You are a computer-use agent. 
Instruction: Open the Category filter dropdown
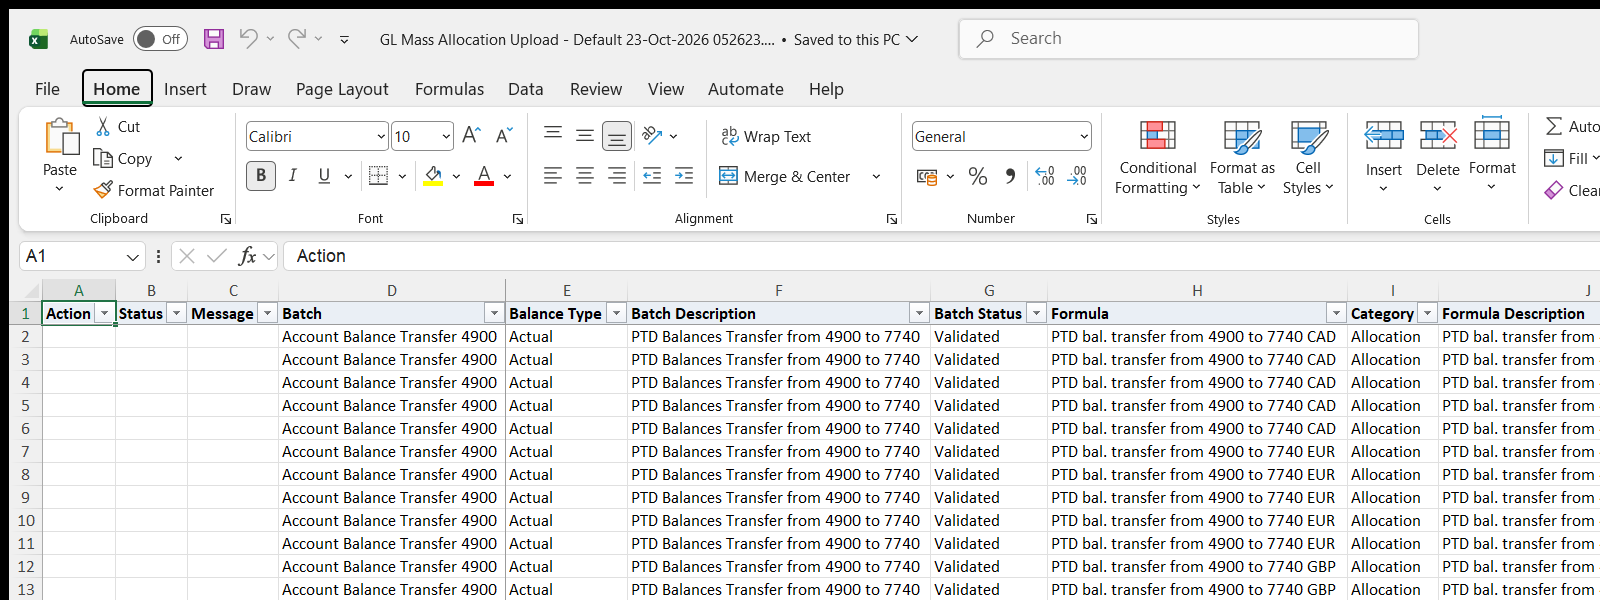coord(1427,314)
